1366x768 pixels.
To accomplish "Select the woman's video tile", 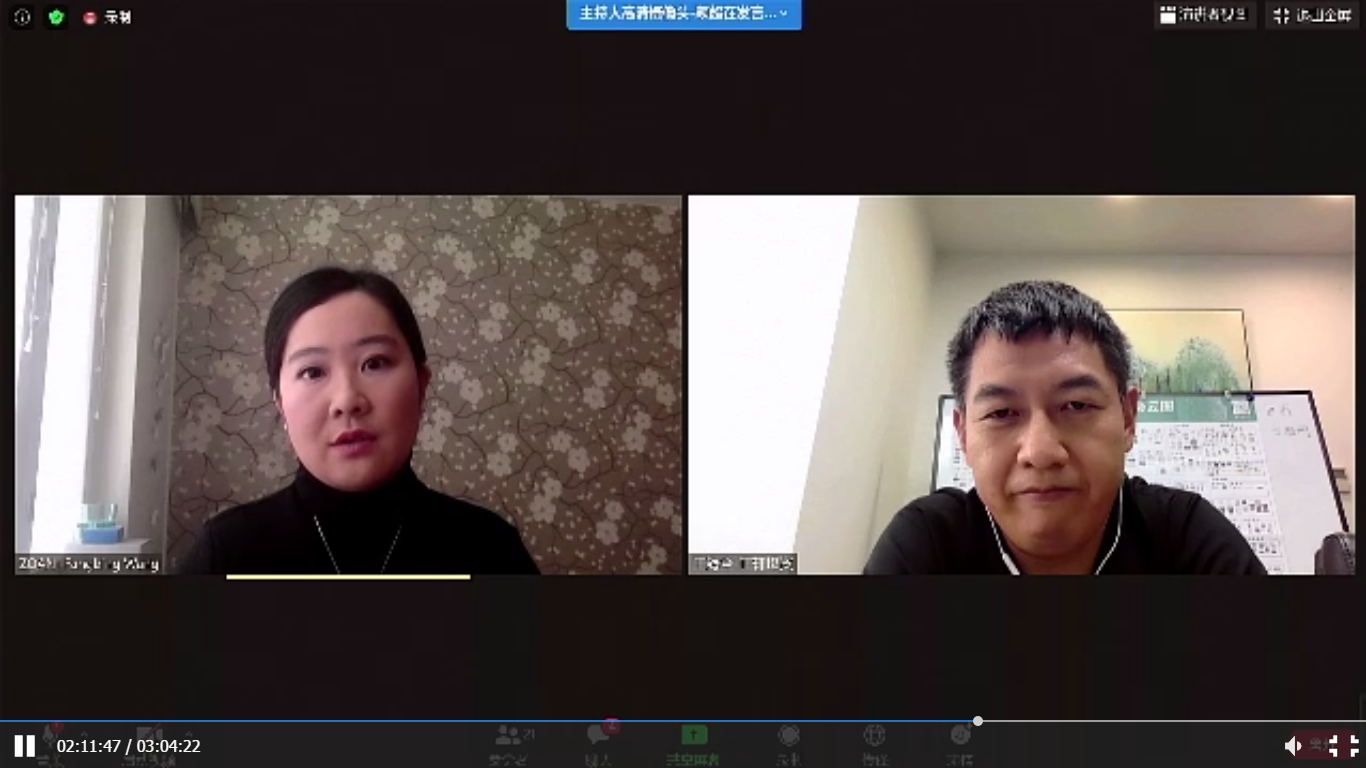I will 348,385.
